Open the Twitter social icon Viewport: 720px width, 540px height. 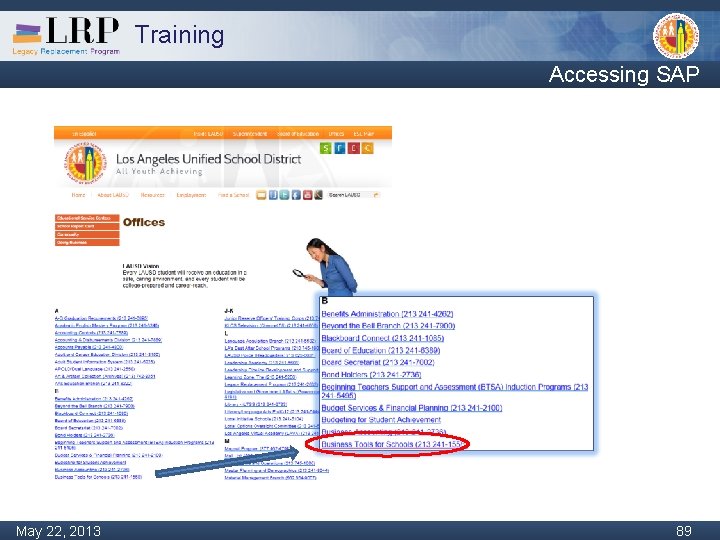[285, 195]
